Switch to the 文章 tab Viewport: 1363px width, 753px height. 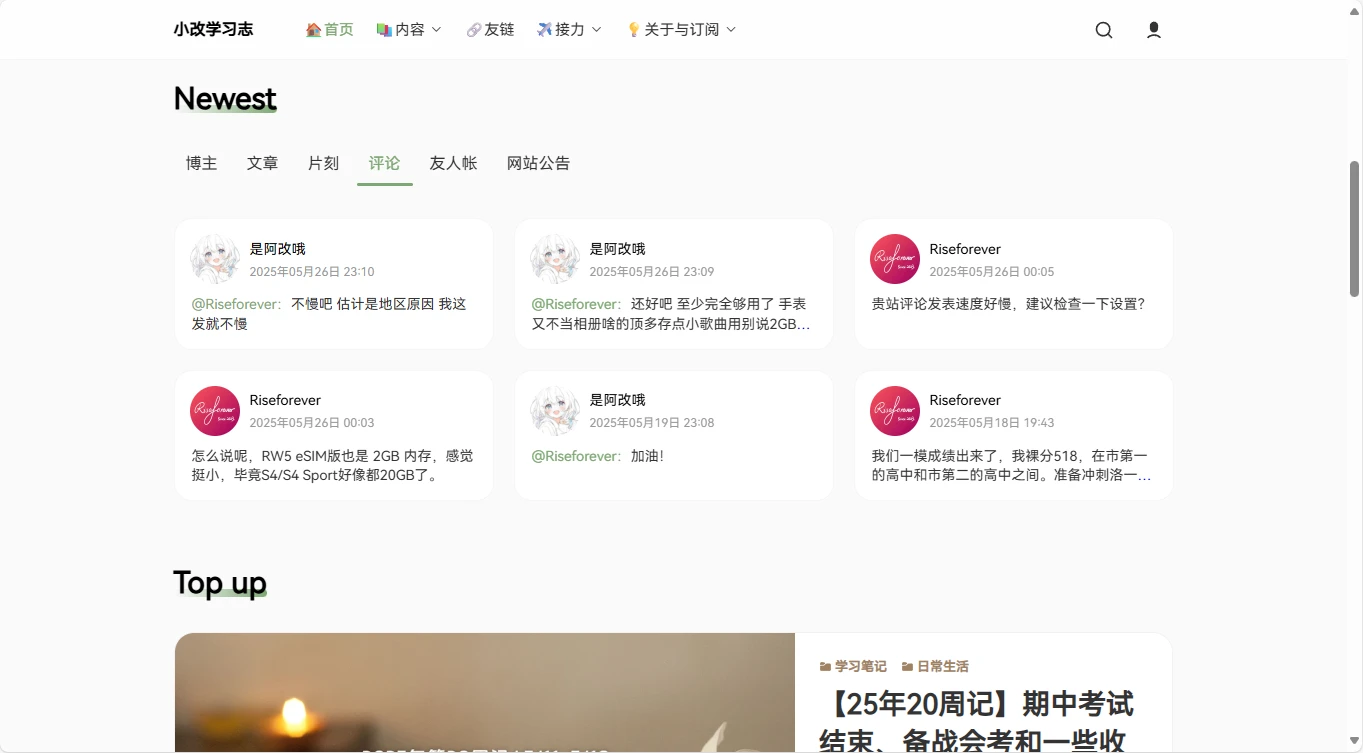pyautogui.click(x=262, y=163)
